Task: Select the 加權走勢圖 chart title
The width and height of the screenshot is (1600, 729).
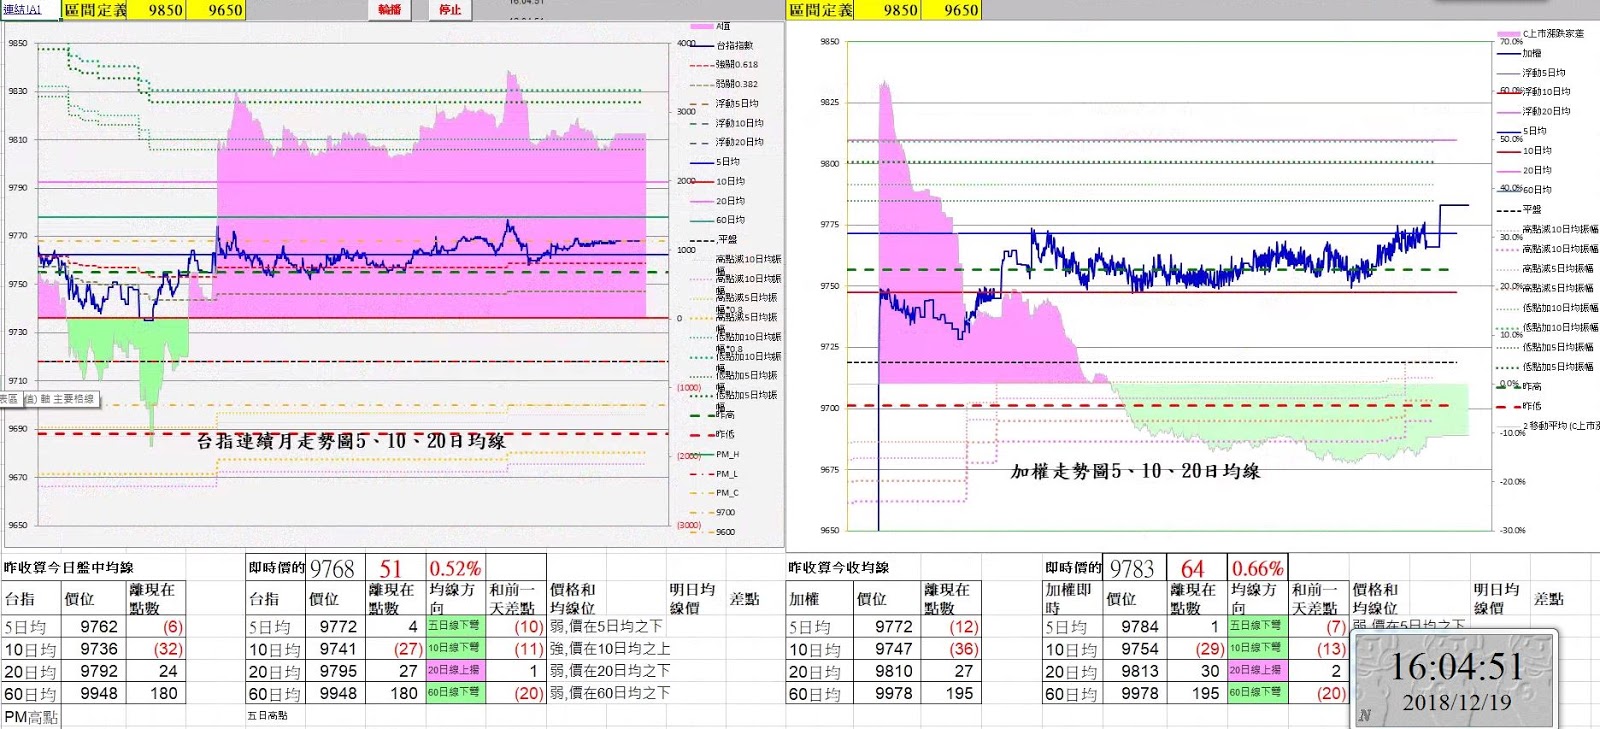Action: coord(1135,470)
